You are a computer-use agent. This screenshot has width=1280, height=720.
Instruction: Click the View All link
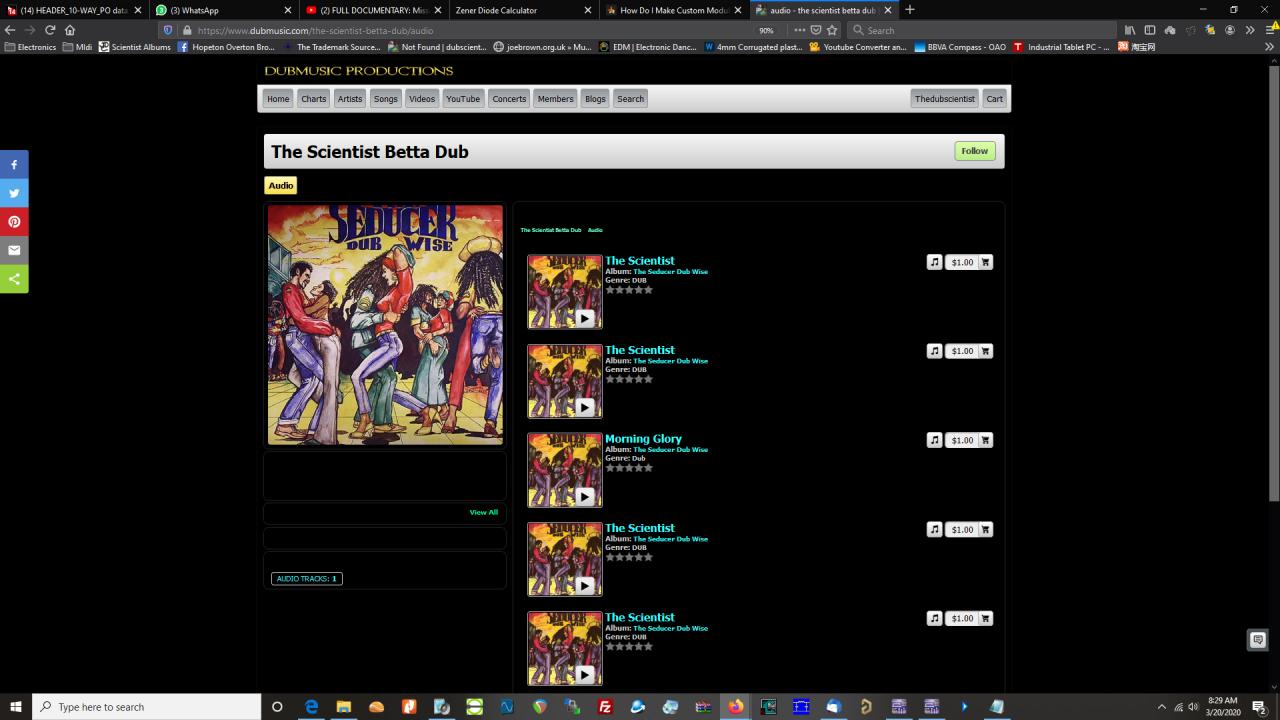coord(484,512)
